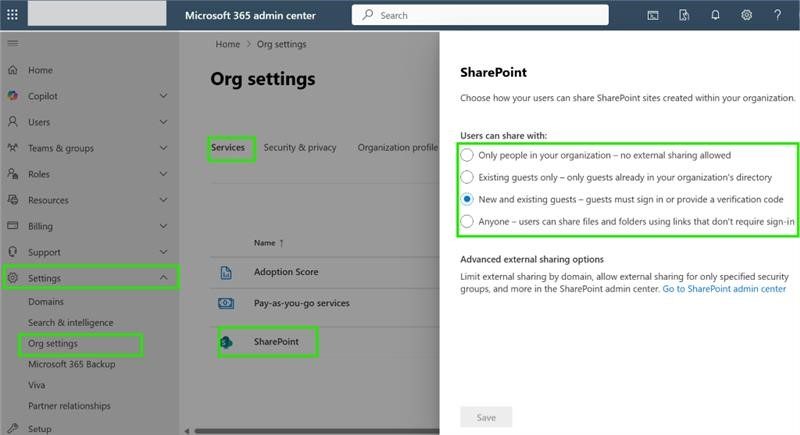Image resolution: width=800 pixels, height=435 pixels.
Task: Click the Name column header
Action: tap(264, 243)
